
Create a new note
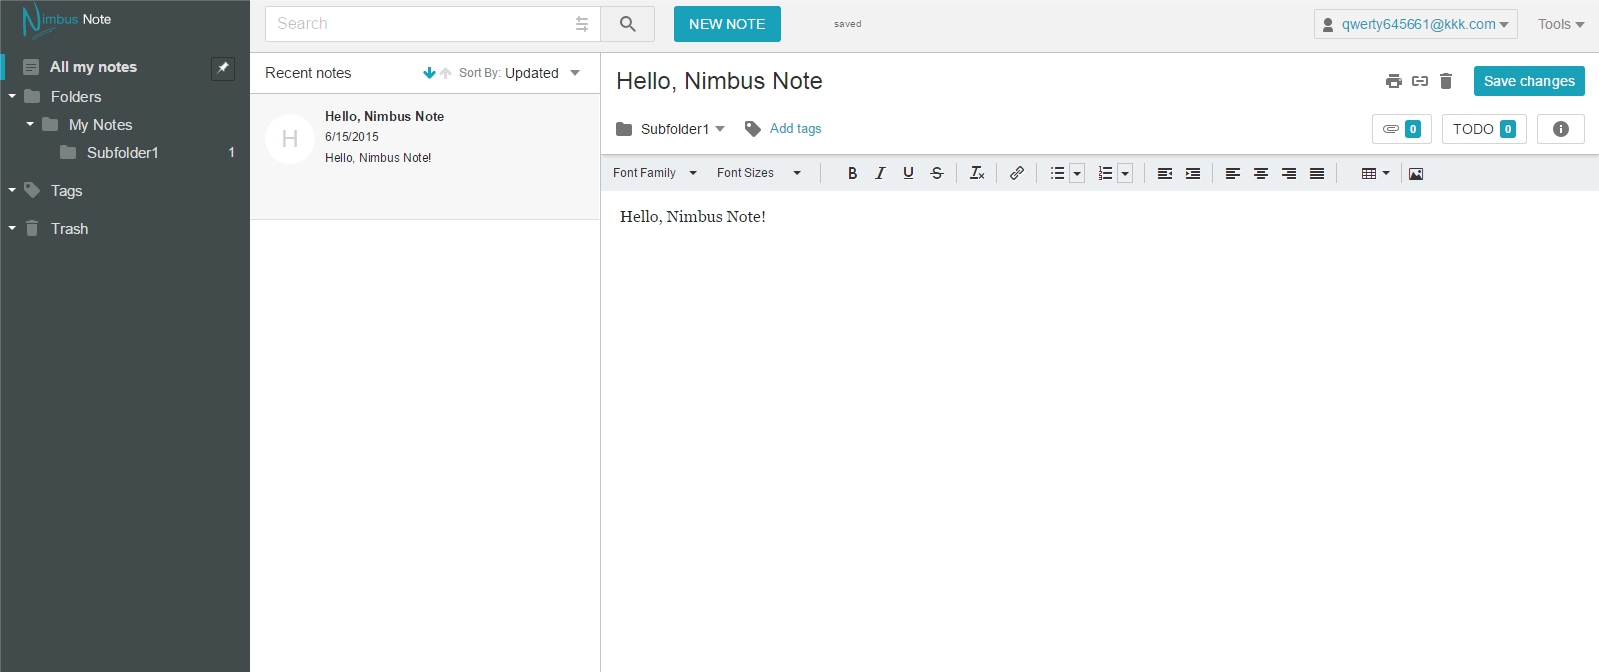[727, 24]
